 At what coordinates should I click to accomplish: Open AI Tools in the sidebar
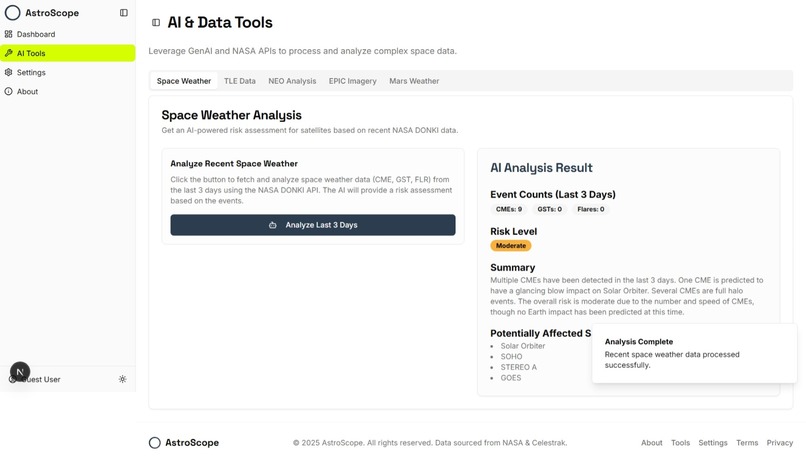tap(68, 53)
